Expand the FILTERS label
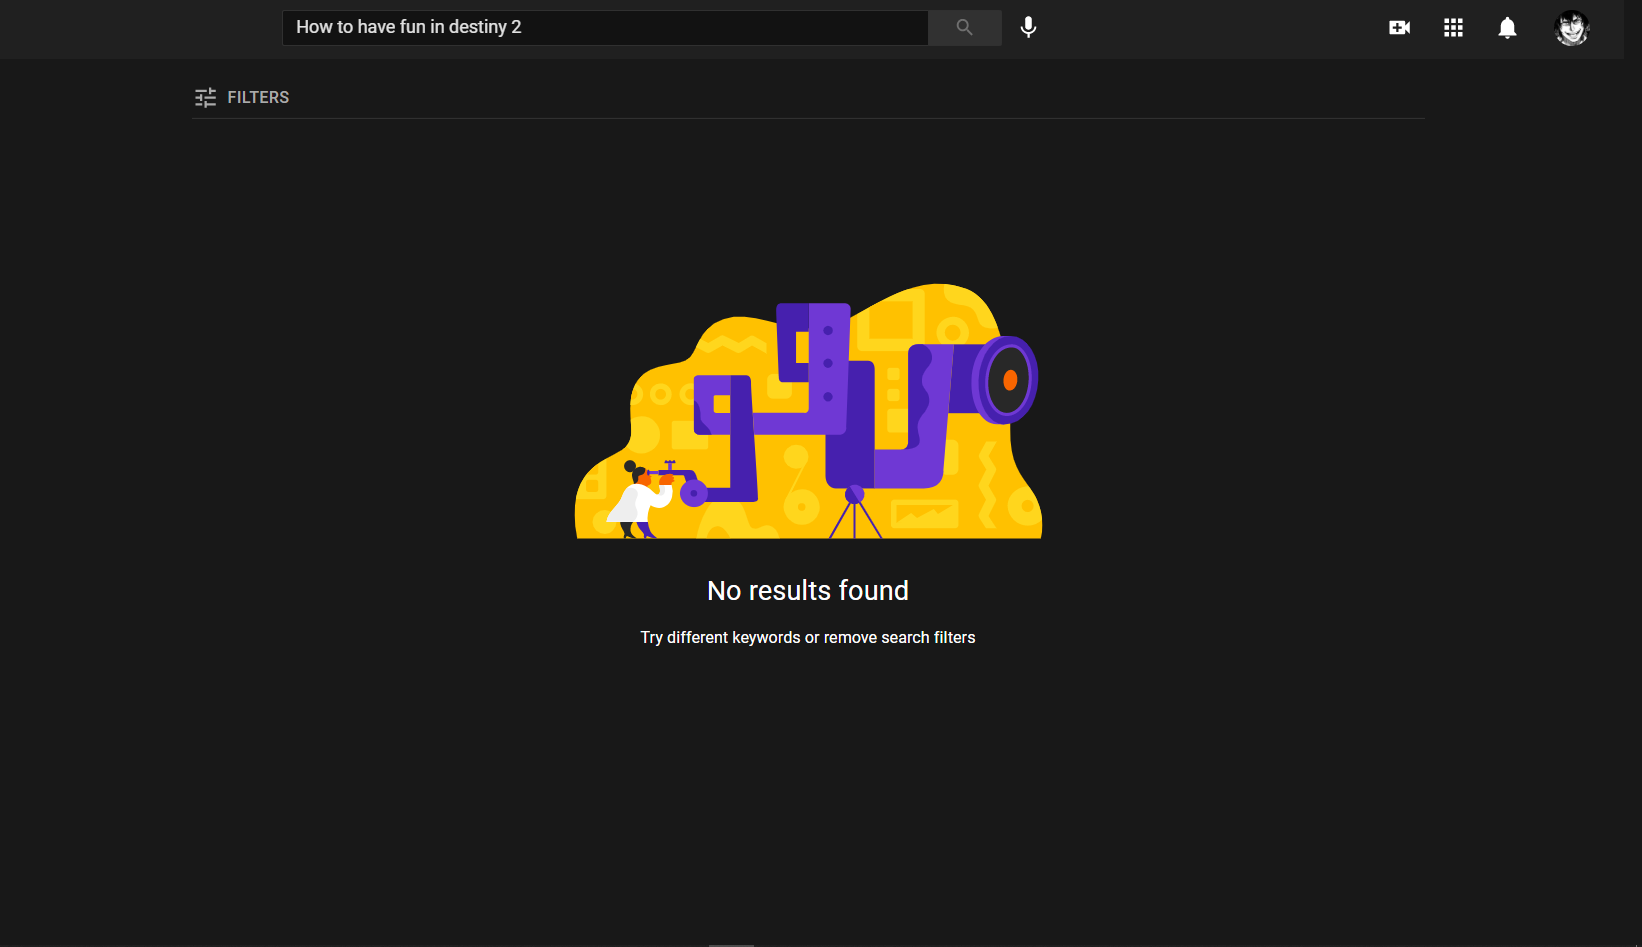1642x947 pixels. (258, 97)
